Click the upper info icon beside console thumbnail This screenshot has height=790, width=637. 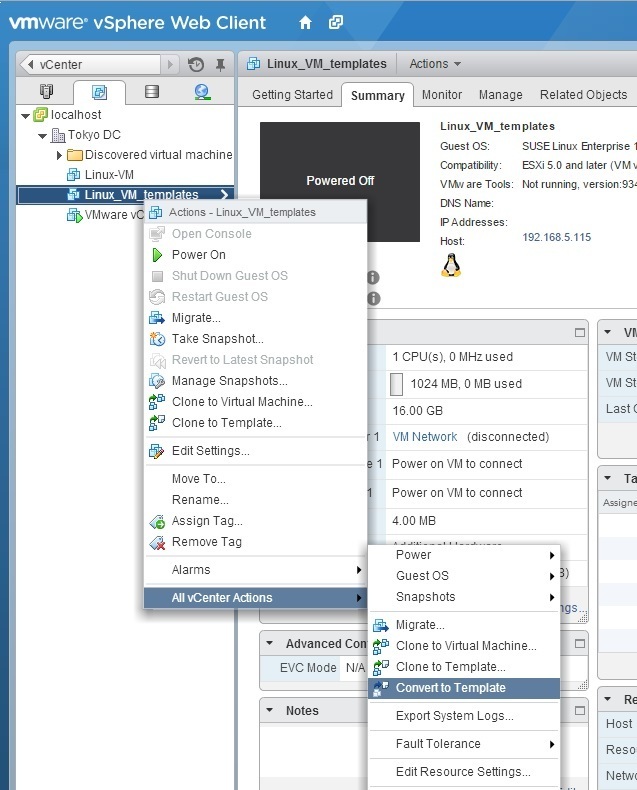[373, 277]
